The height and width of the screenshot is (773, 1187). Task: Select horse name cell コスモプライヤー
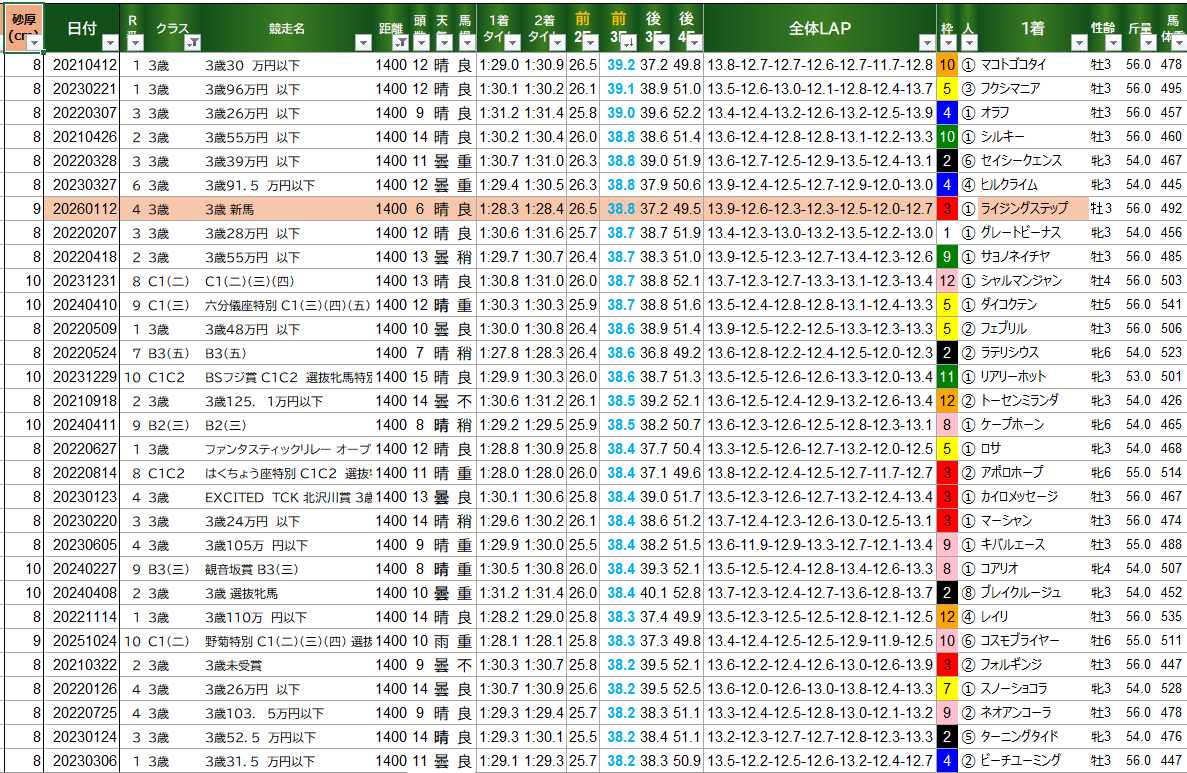pyautogui.click(x=1033, y=641)
